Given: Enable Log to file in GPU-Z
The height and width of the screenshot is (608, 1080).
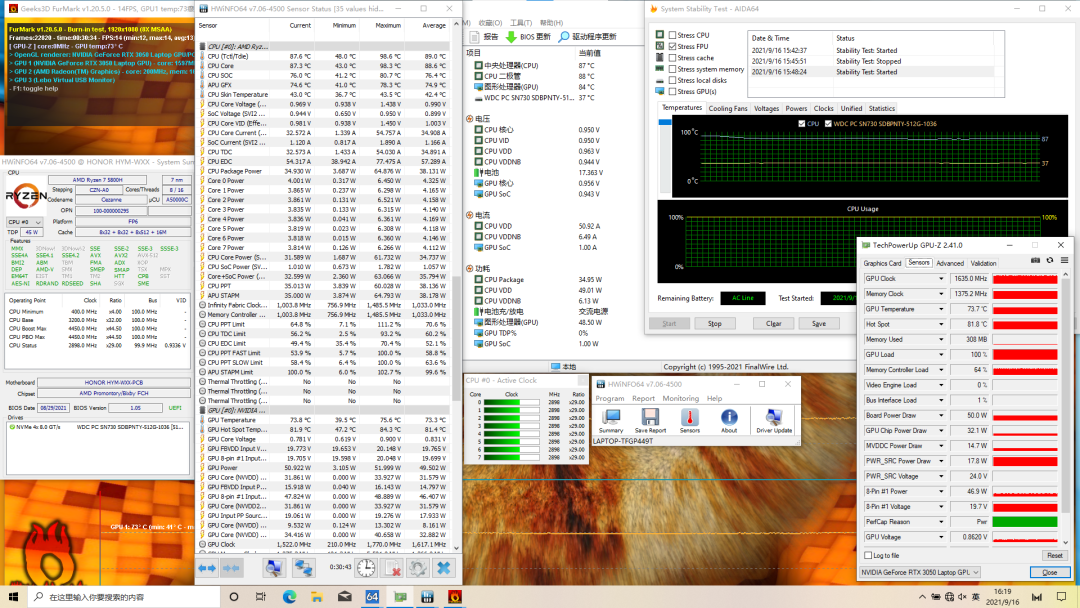Looking at the screenshot, I should pyautogui.click(x=868, y=555).
